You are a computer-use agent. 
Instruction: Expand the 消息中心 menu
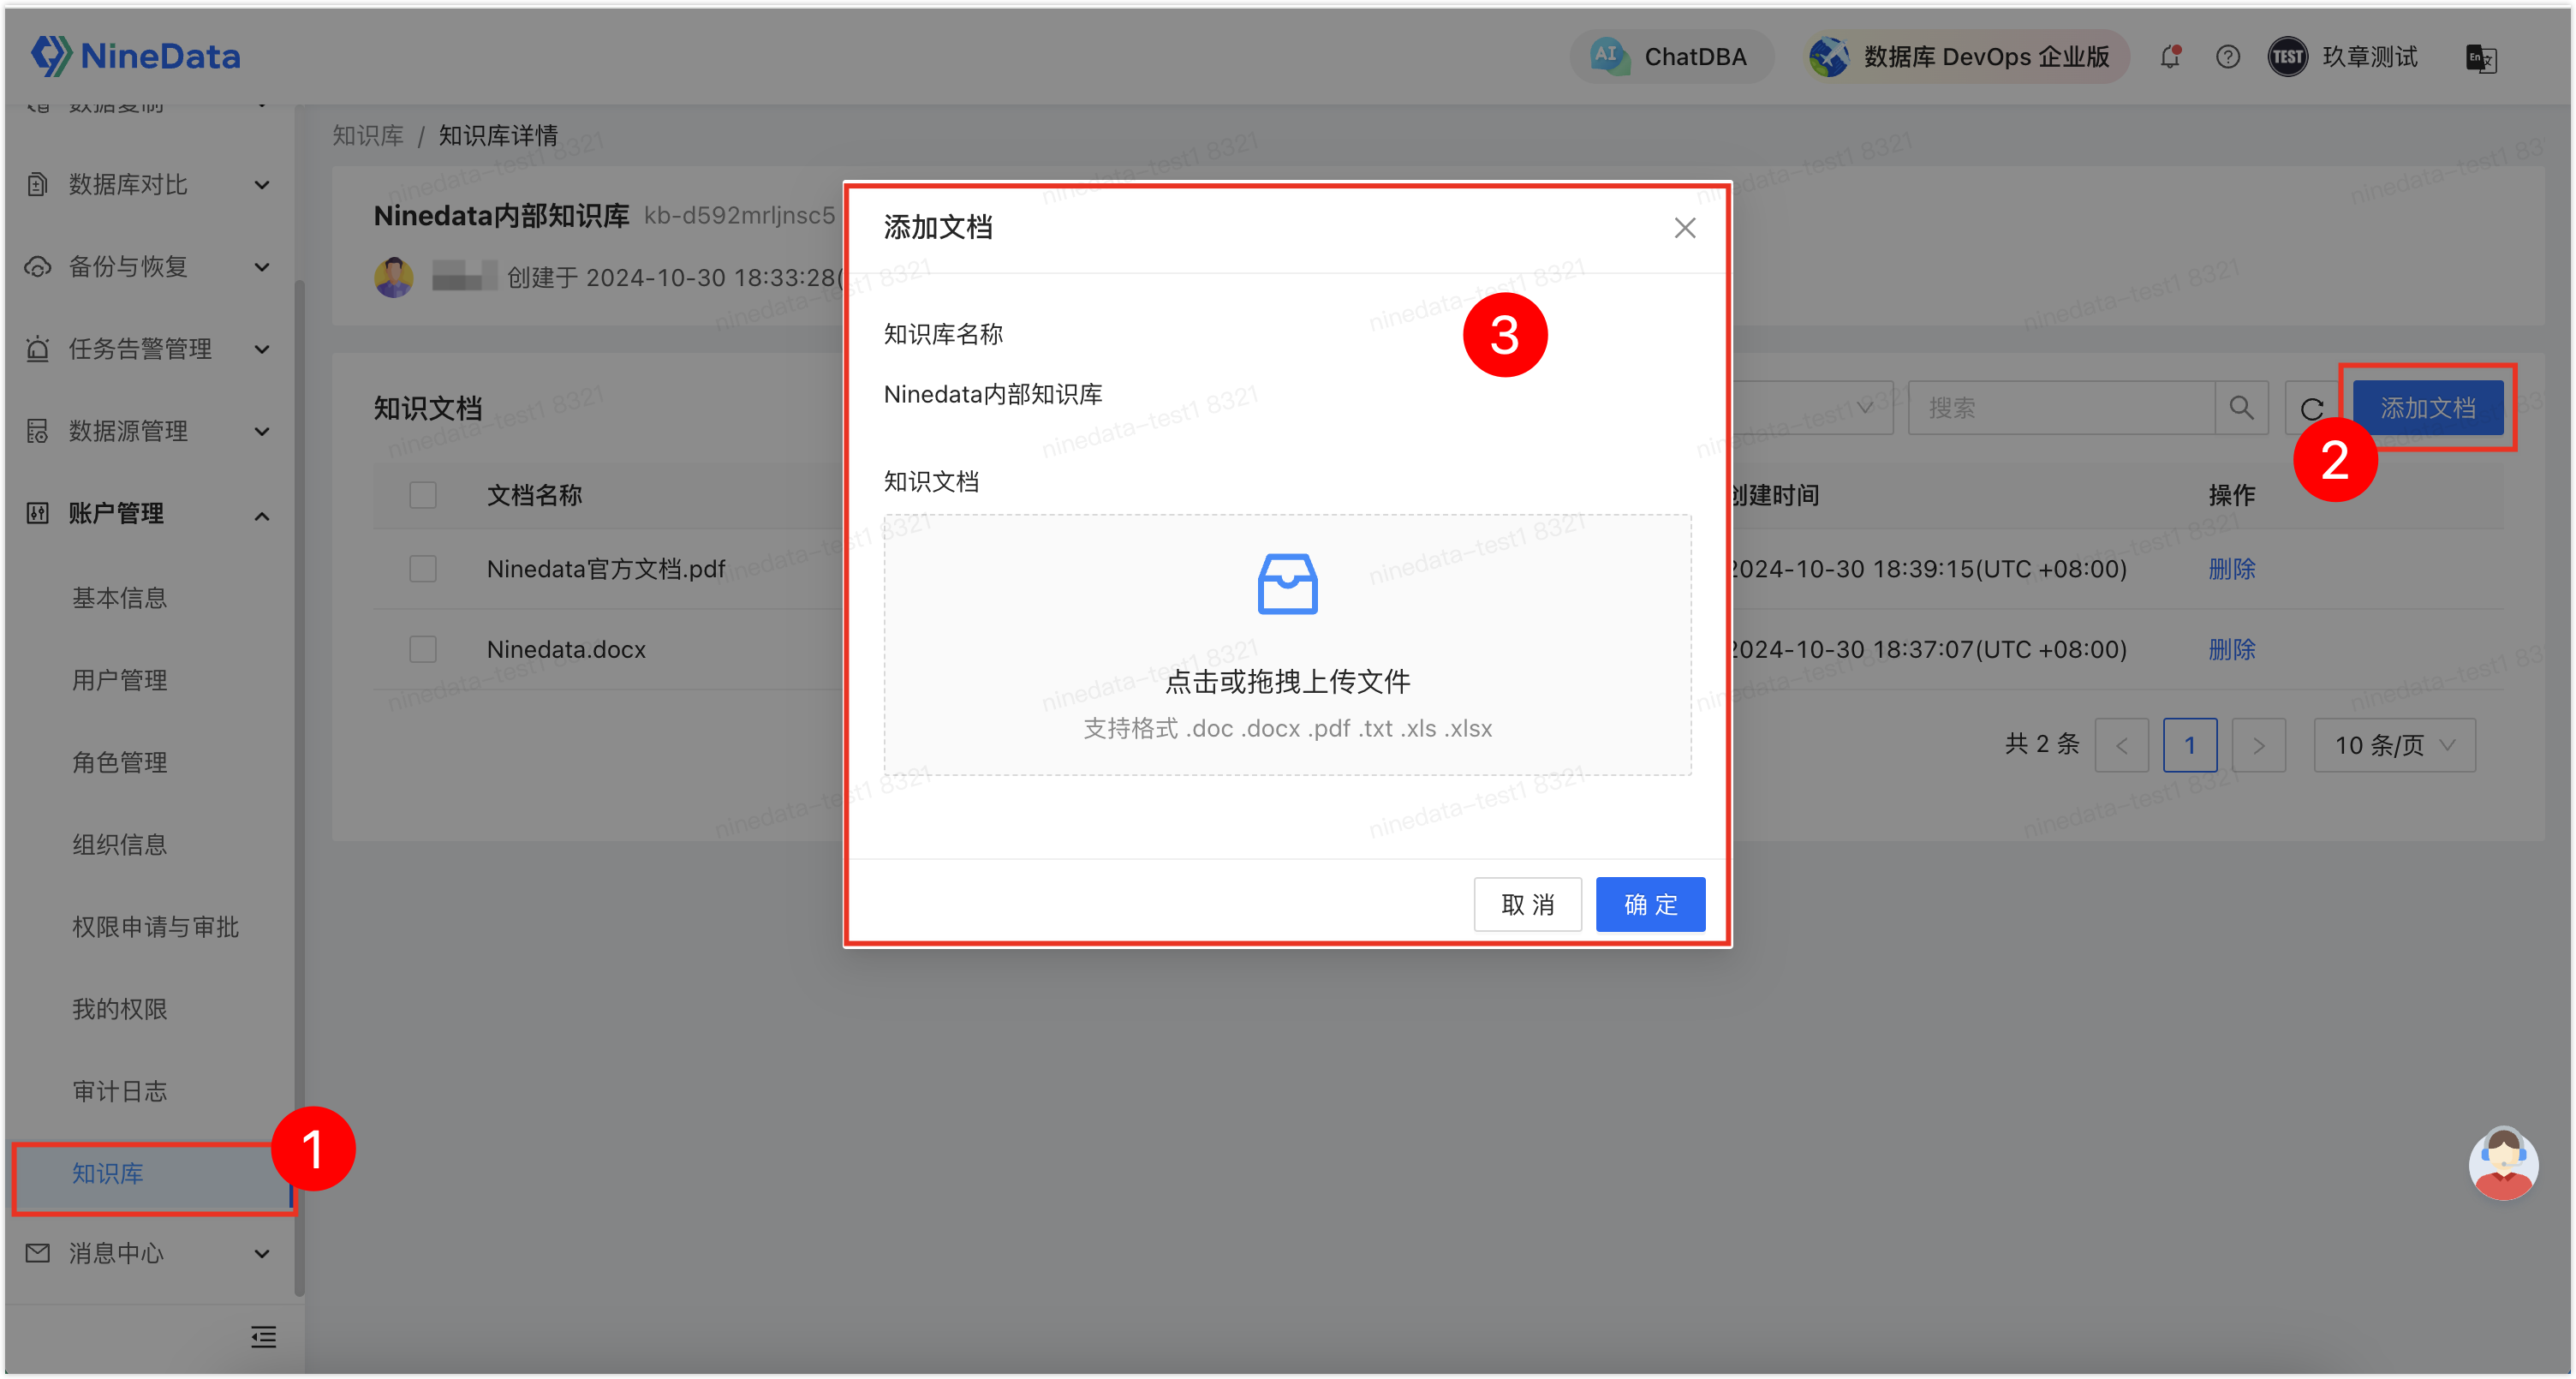tap(262, 1254)
